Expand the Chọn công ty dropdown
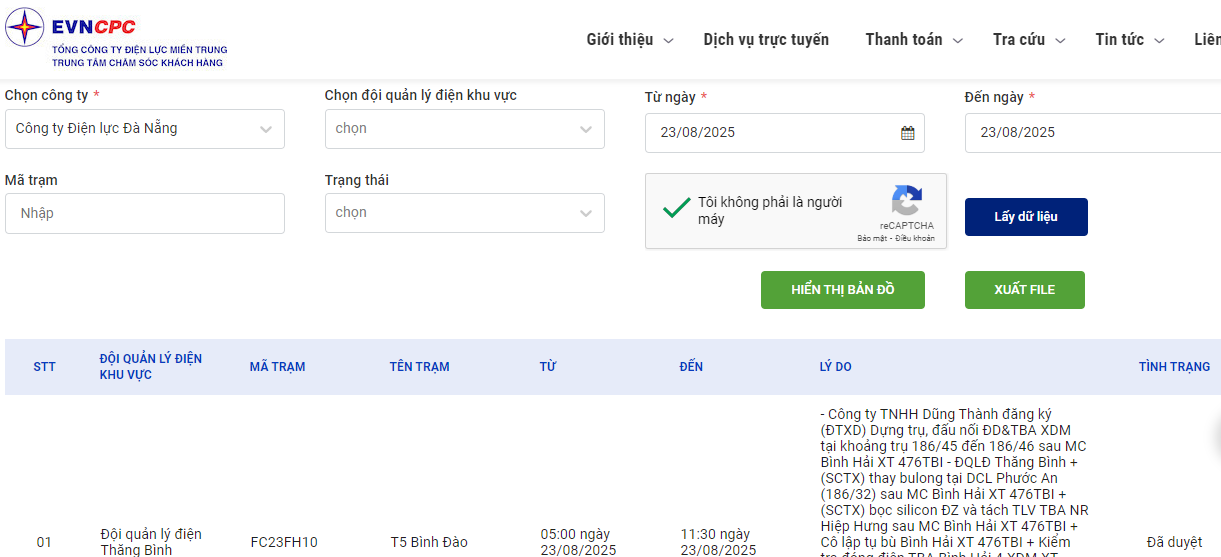The width and height of the screenshot is (1221, 557). (145, 129)
